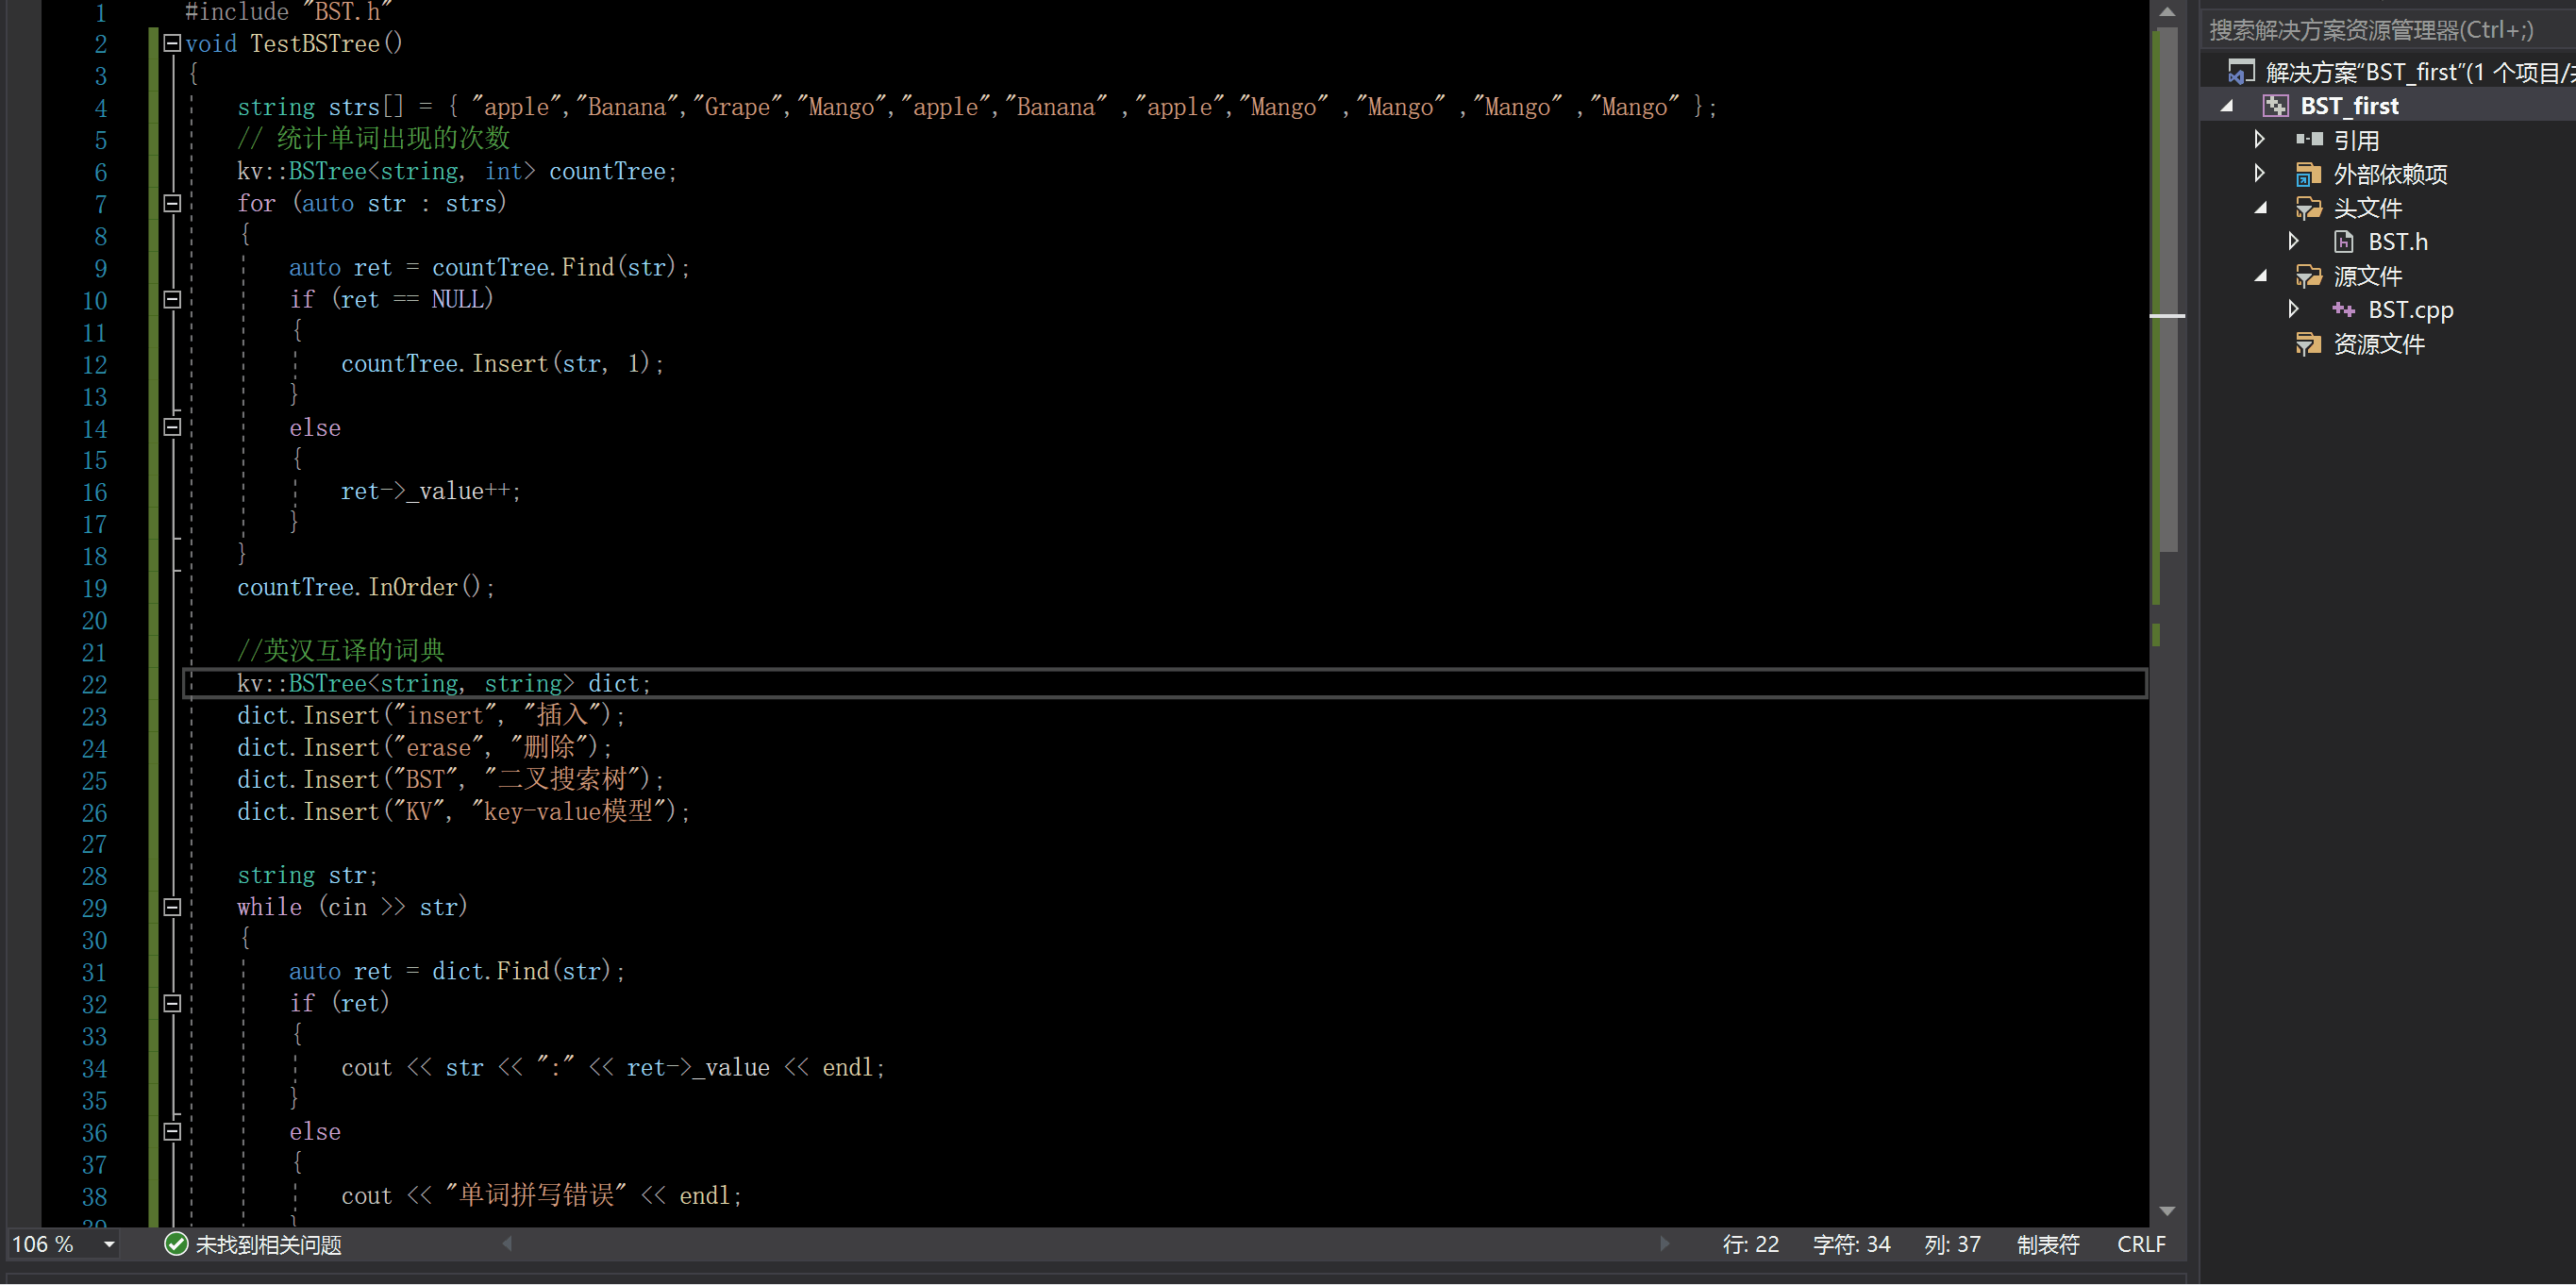
Task: Click the 'ret->_value++;' statement
Action: point(430,491)
